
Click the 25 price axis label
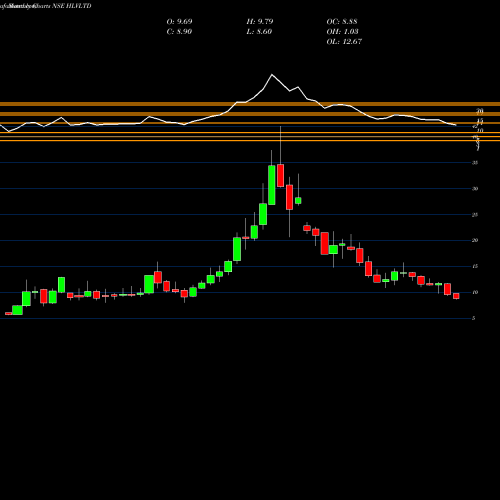point(475,215)
